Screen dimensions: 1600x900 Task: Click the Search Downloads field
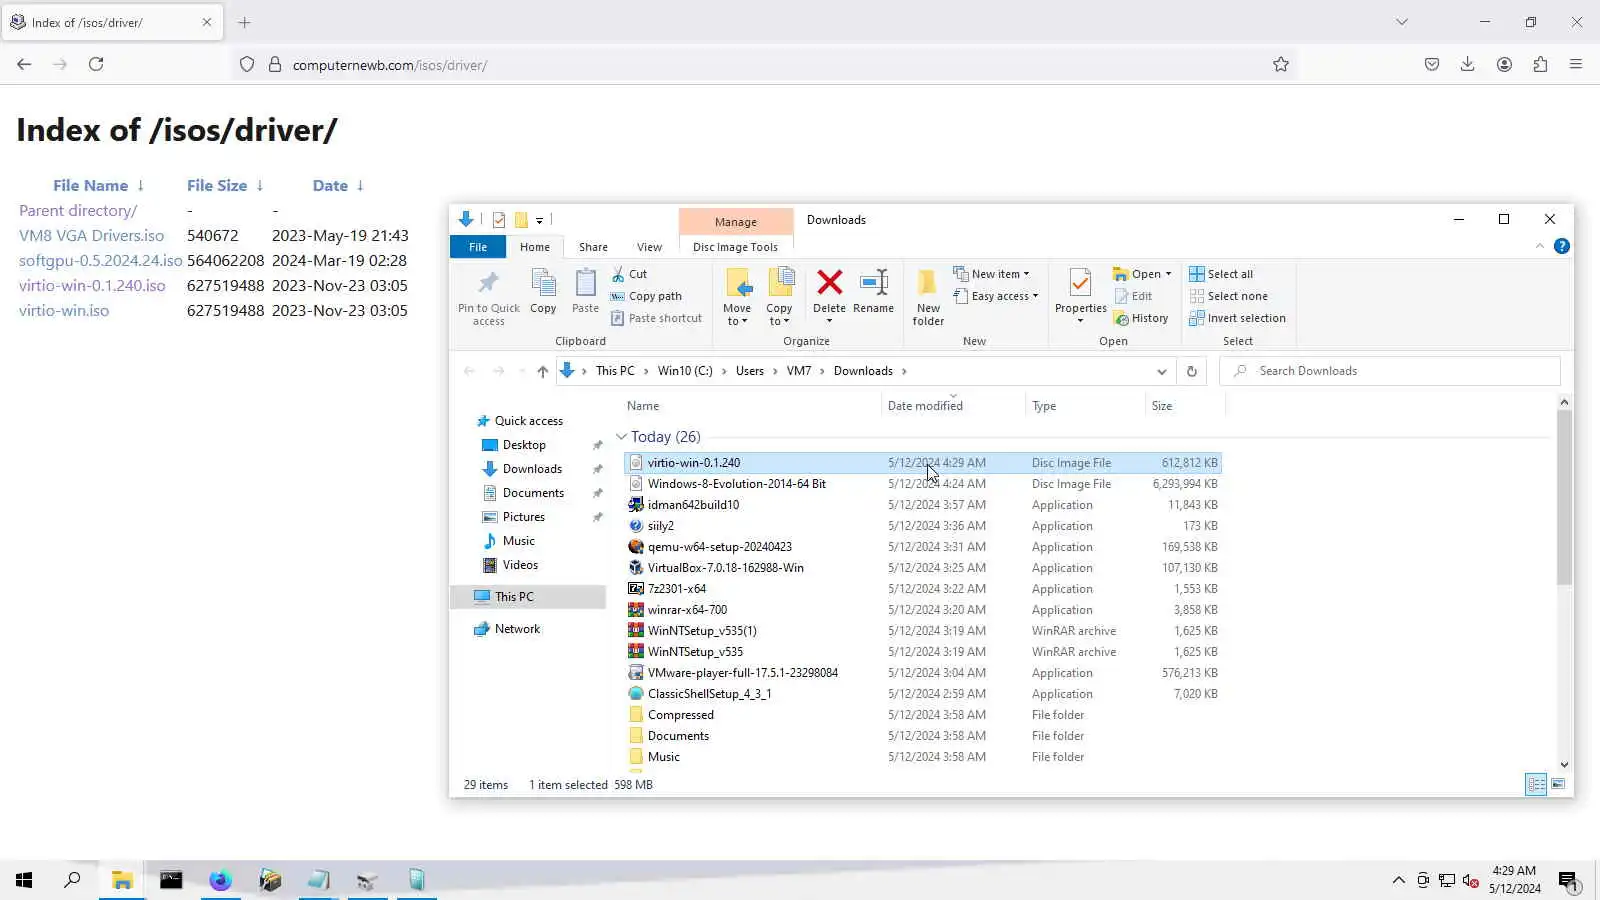click(1390, 371)
